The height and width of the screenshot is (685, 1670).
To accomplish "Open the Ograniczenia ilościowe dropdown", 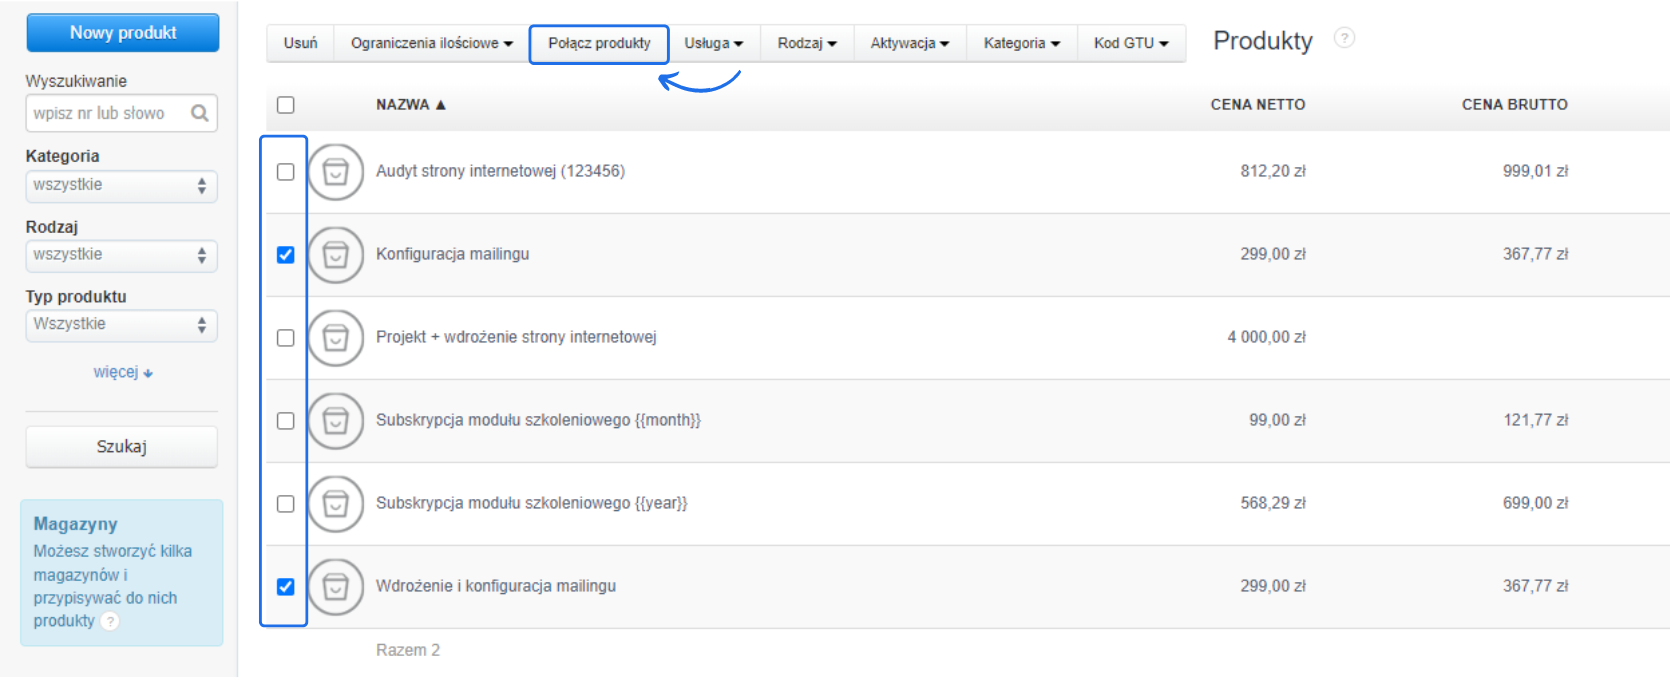I will click(x=431, y=43).
